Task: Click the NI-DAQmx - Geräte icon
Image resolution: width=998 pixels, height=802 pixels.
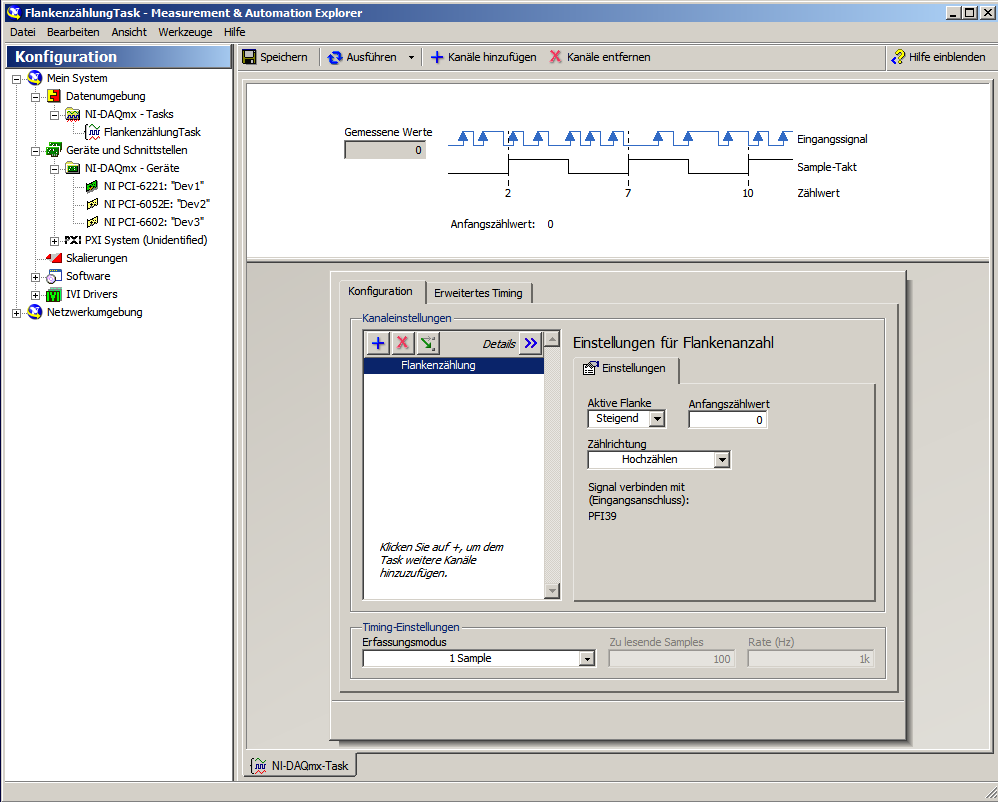Action: (73, 168)
